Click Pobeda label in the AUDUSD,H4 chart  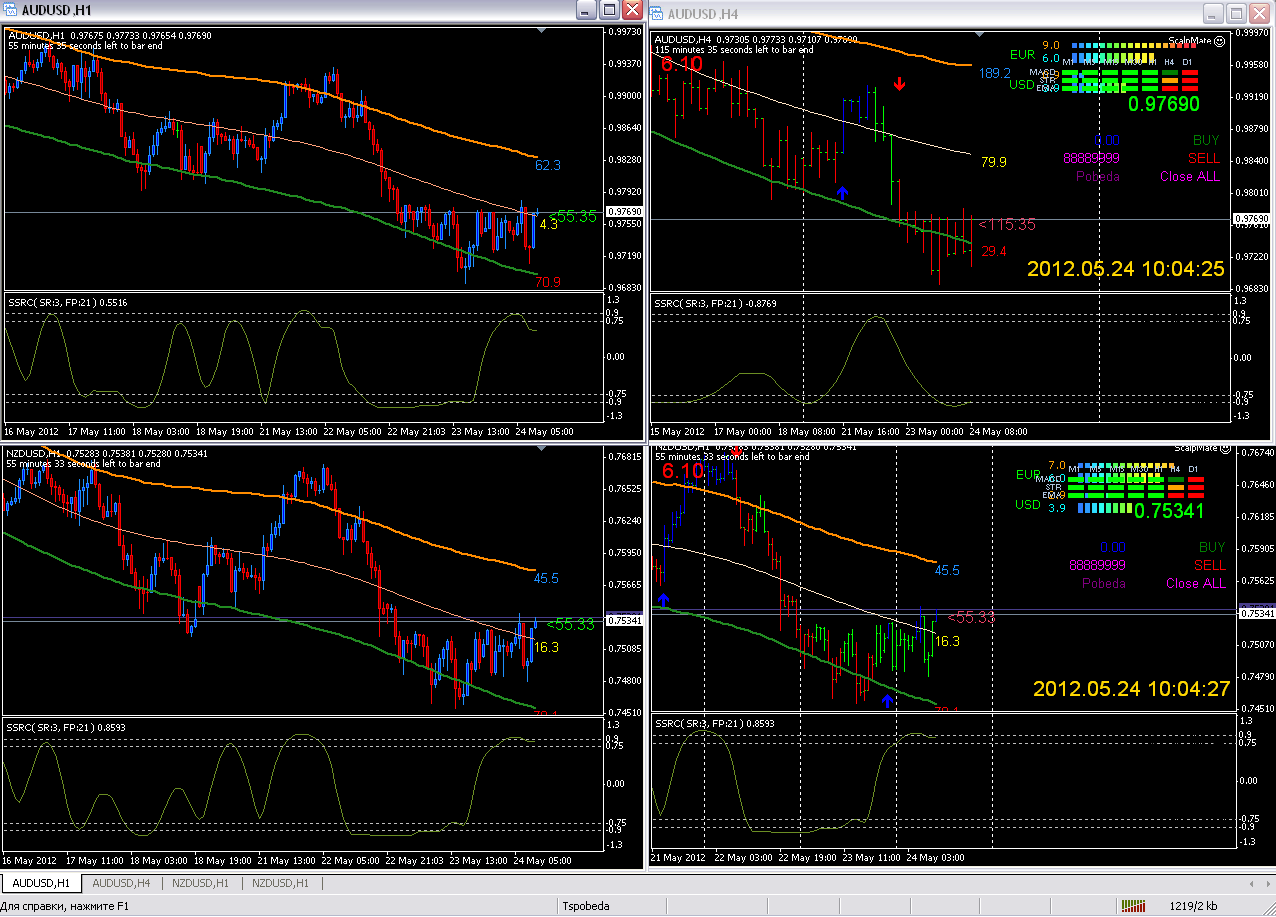1098,176
